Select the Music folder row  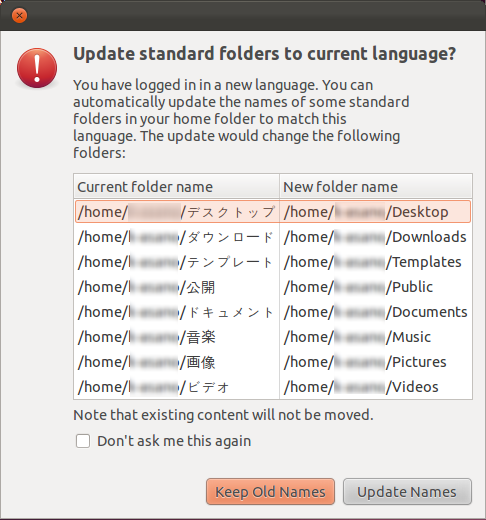coord(273,337)
